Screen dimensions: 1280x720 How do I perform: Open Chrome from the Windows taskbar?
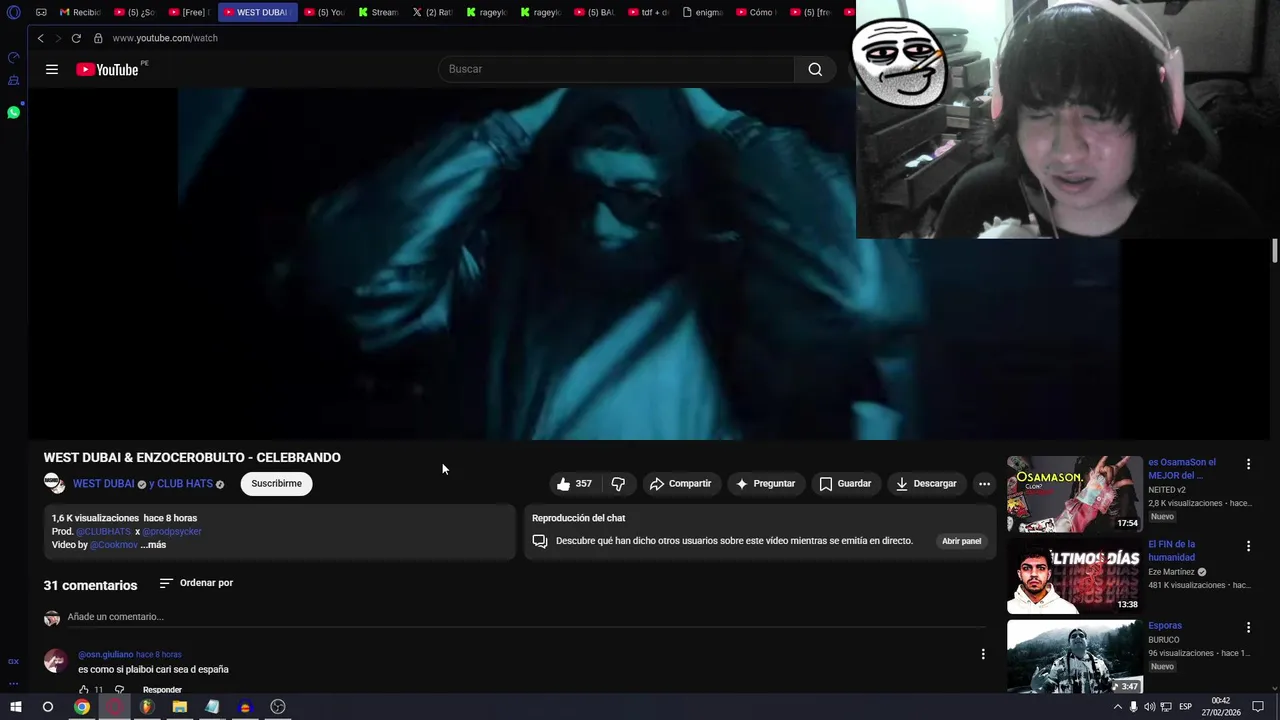point(82,707)
